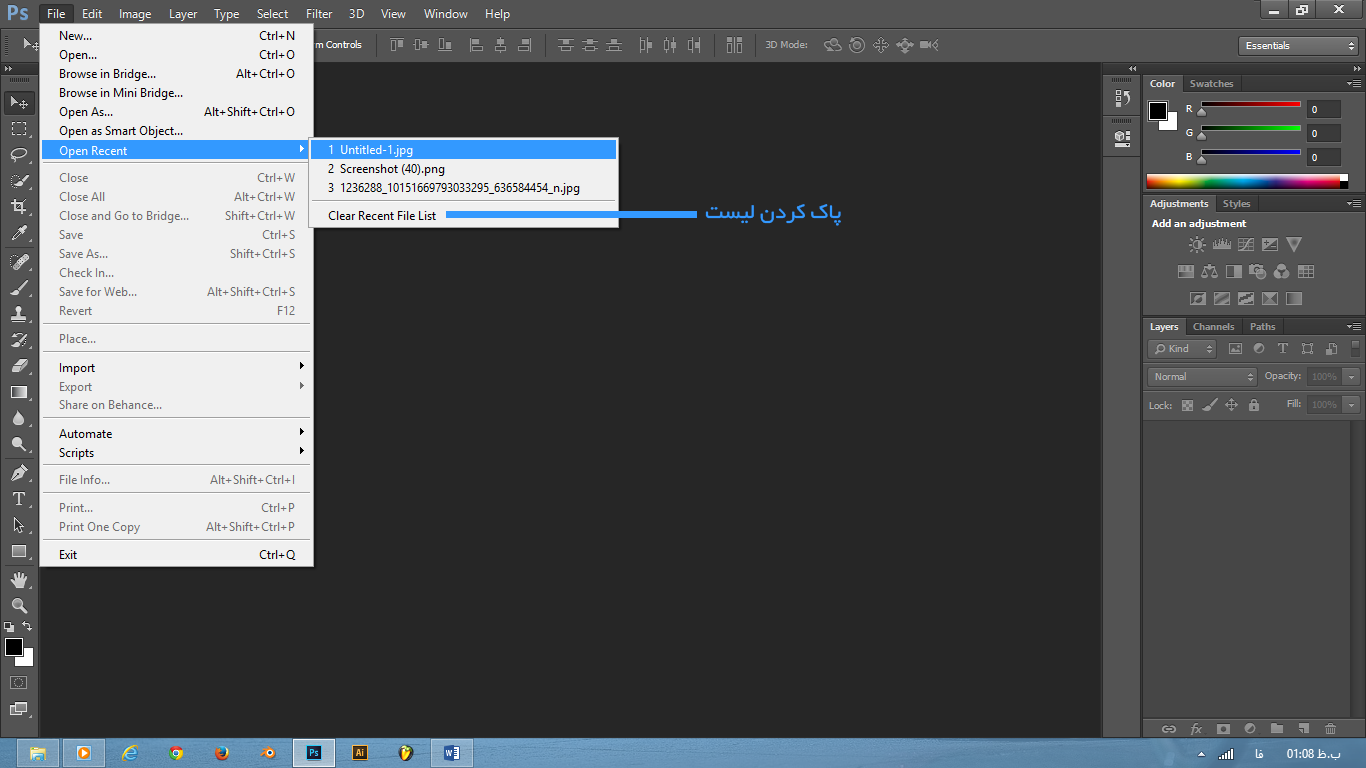Click the Add layer style fx icon

tap(1196, 729)
